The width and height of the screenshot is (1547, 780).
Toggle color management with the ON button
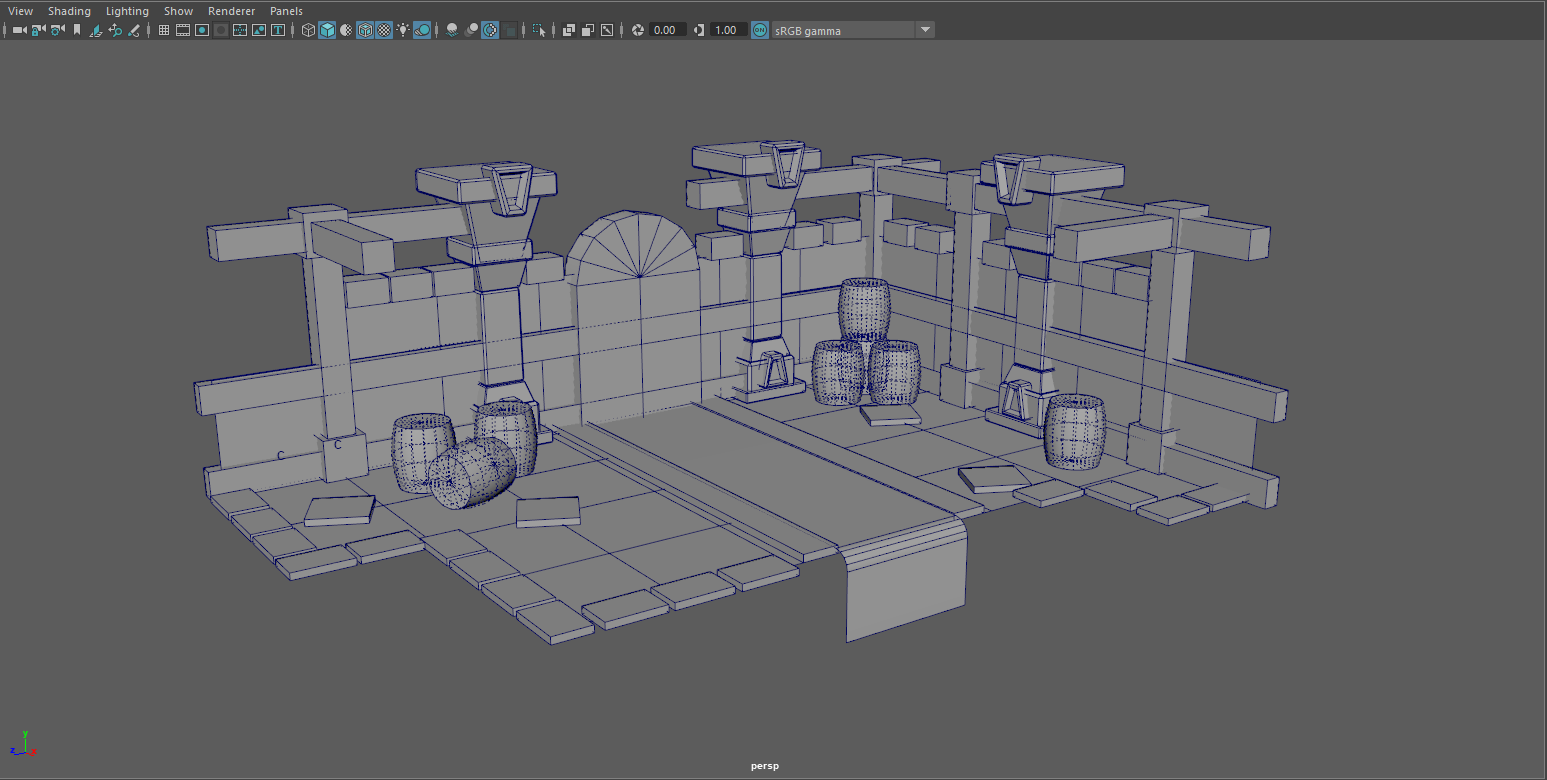[x=758, y=30]
